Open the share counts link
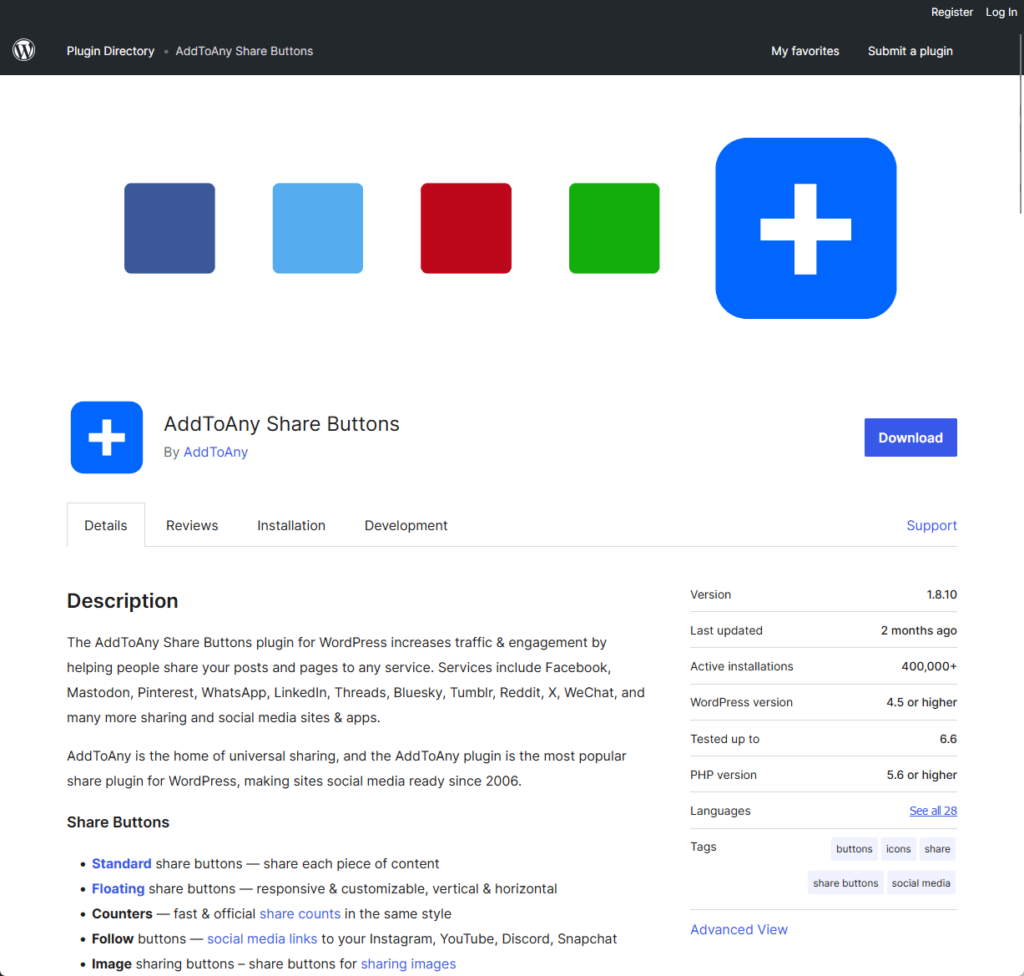 pos(300,913)
